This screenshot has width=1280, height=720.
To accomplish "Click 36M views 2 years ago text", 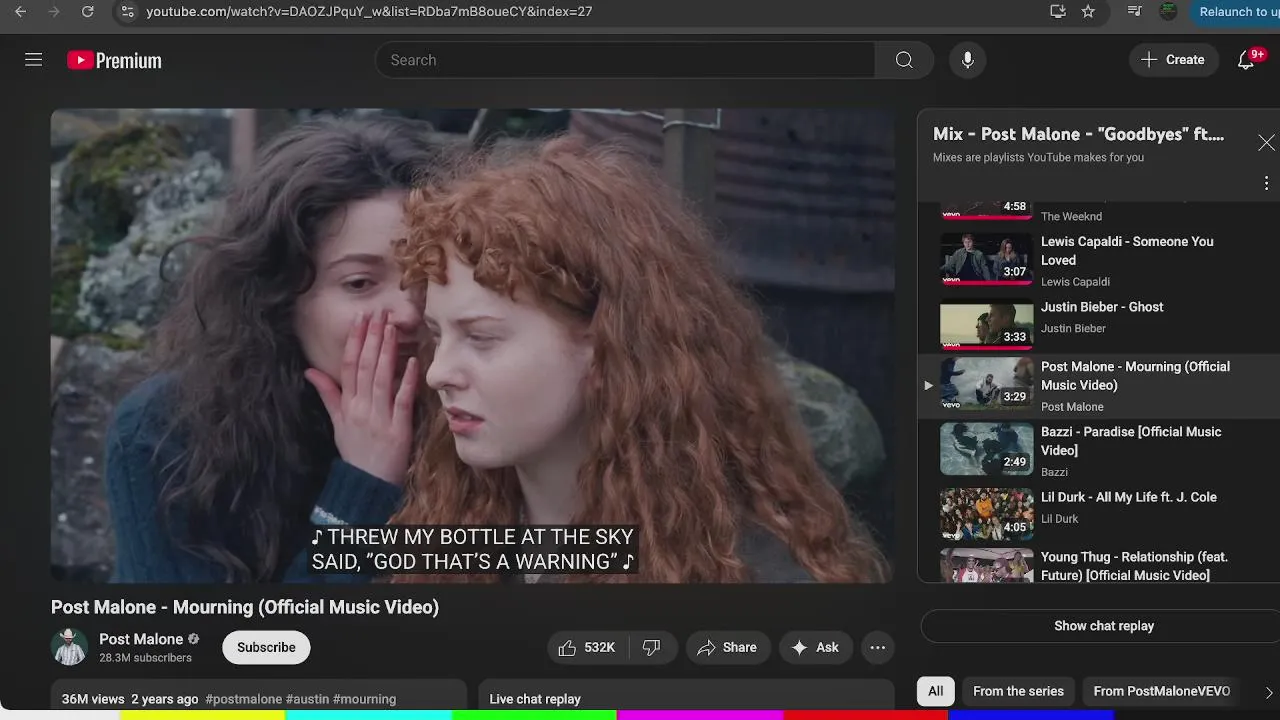I will pos(130,699).
